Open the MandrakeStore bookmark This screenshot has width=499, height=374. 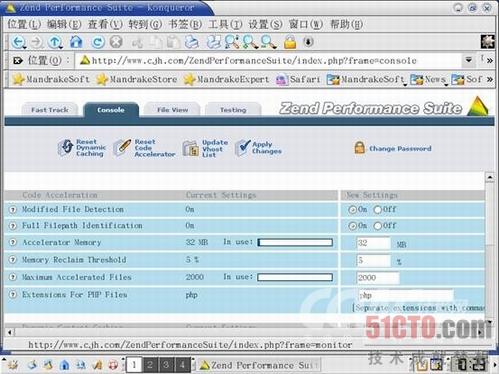137,79
